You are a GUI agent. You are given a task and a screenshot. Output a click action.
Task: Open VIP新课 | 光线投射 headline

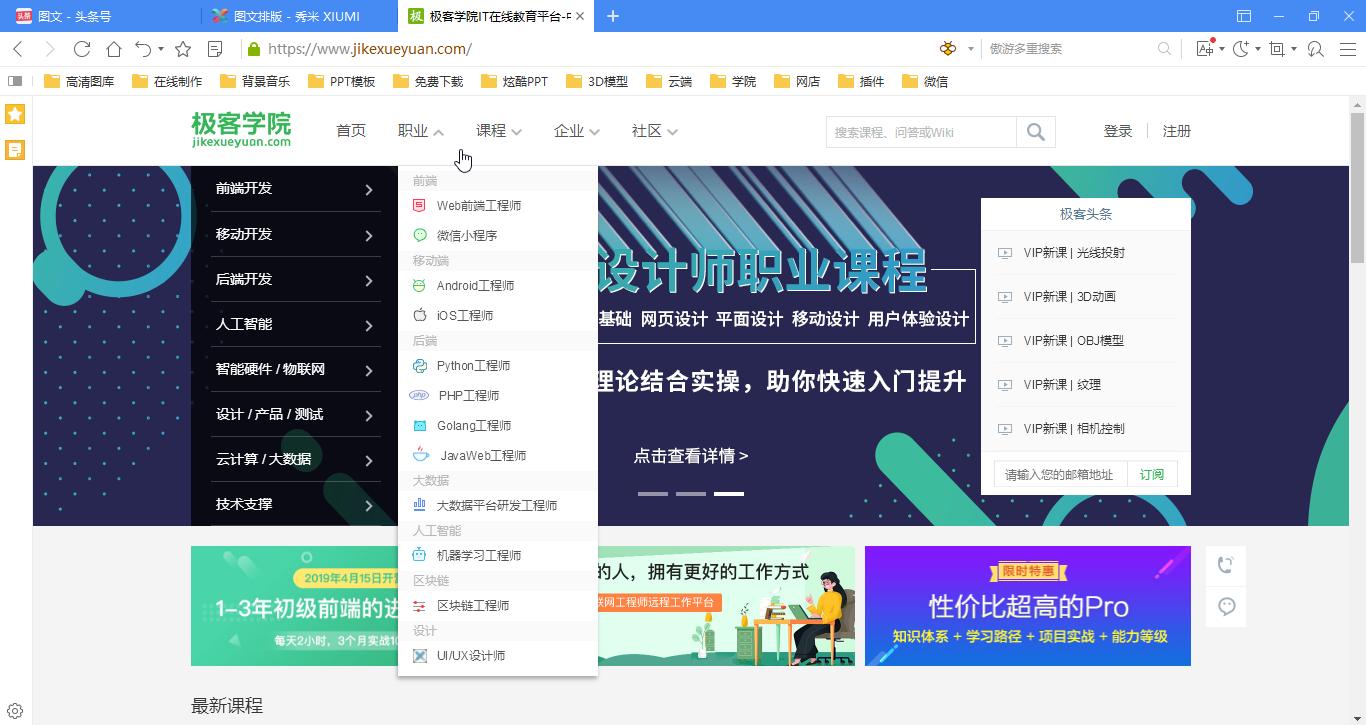1074,253
